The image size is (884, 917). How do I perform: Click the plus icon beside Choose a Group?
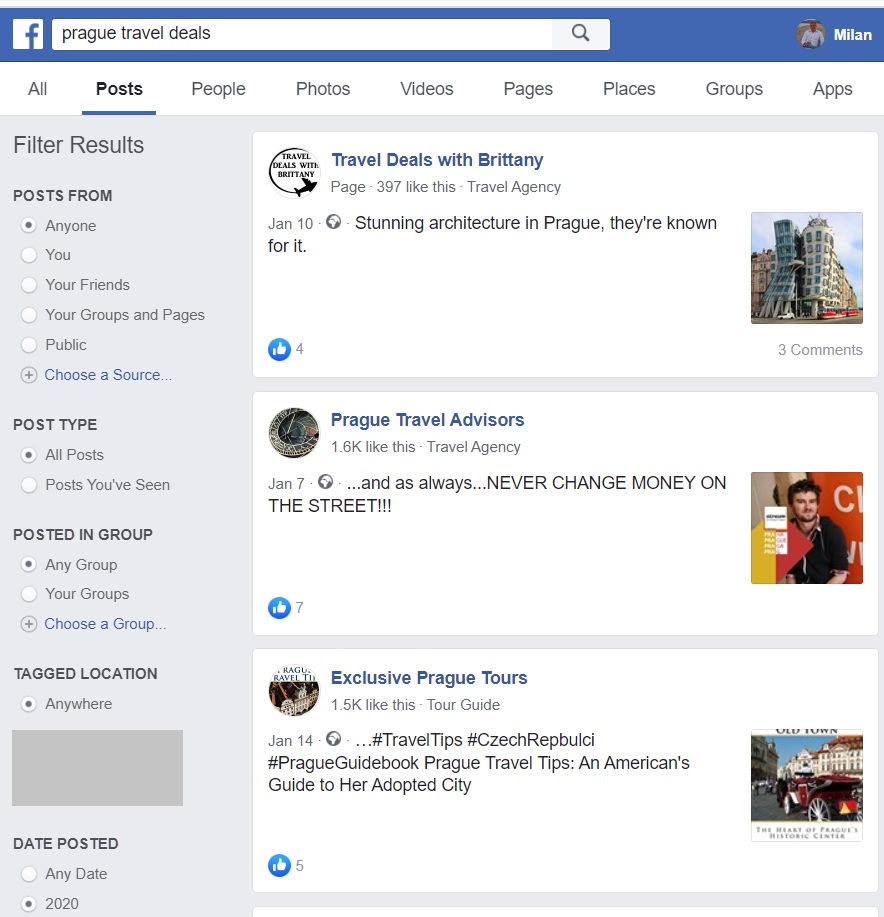29,624
